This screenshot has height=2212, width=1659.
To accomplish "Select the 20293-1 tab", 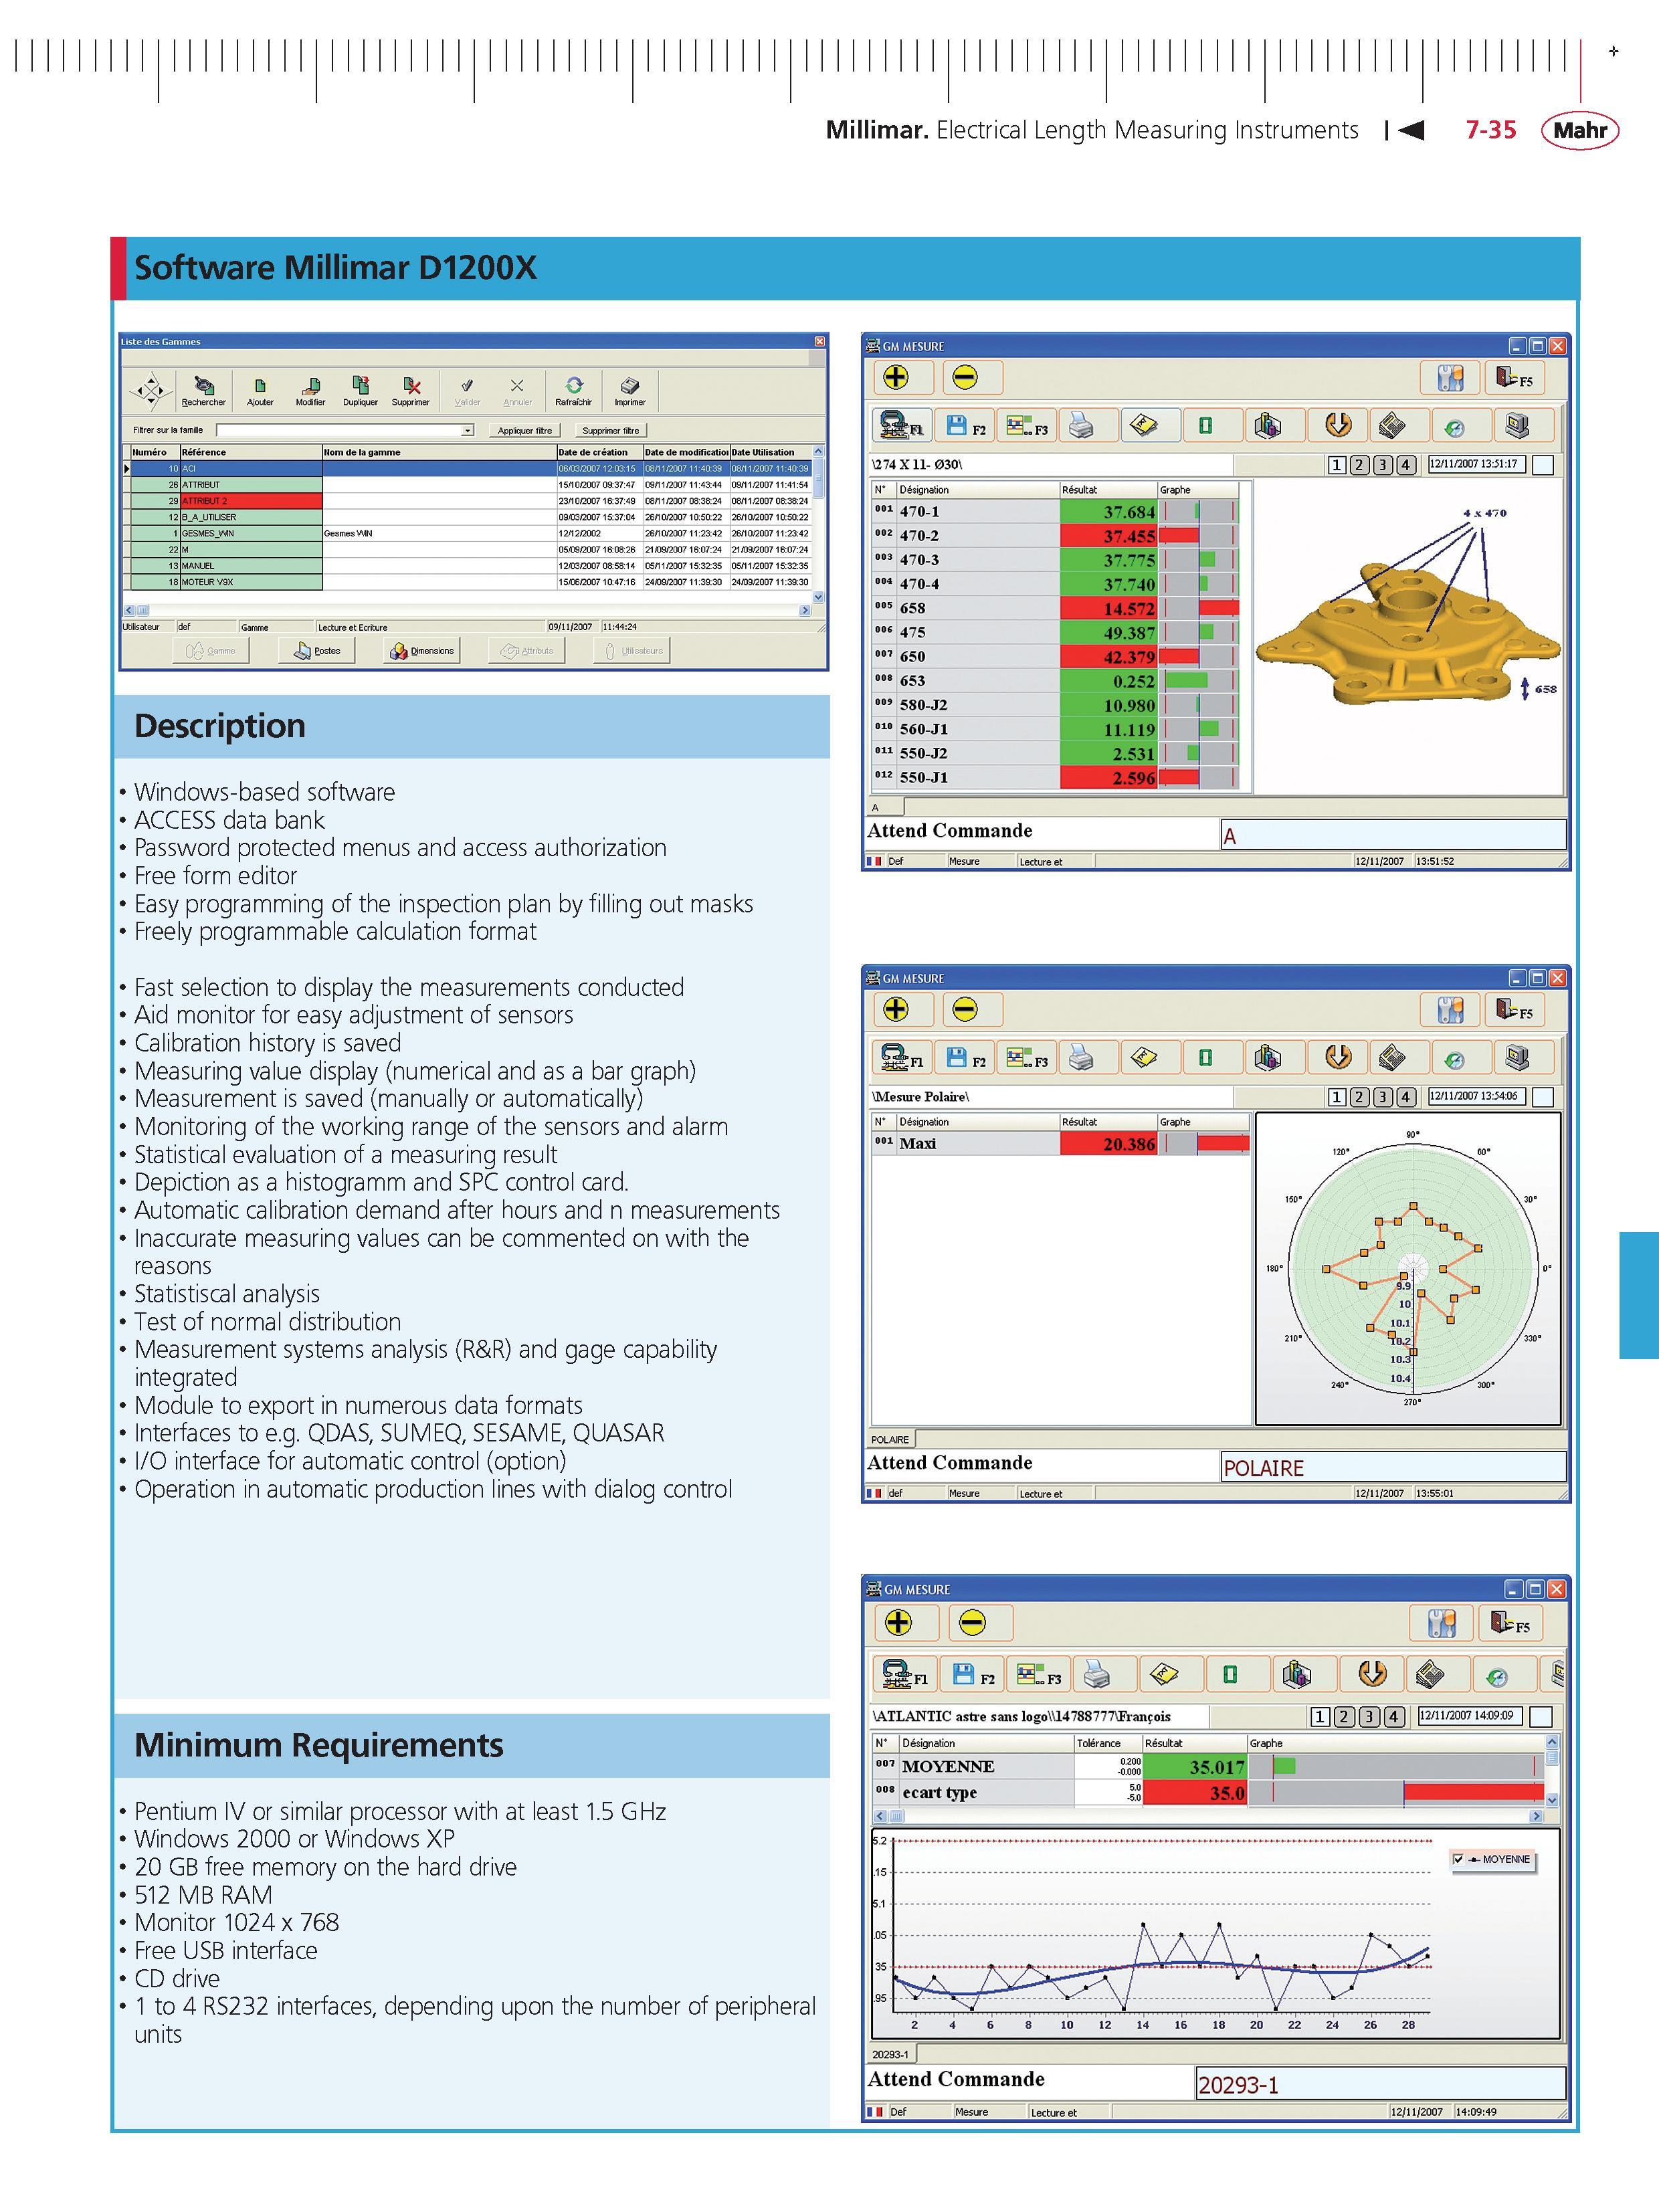I will tap(890, 2054).
